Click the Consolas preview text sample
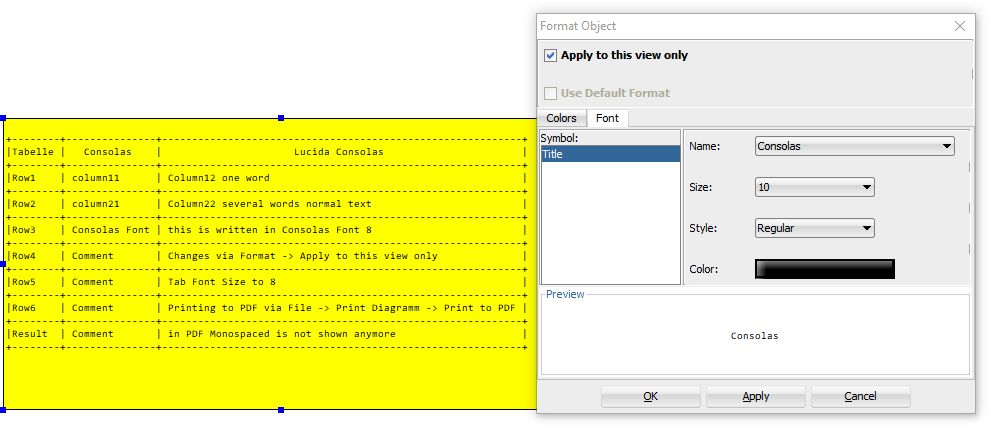 755,336
